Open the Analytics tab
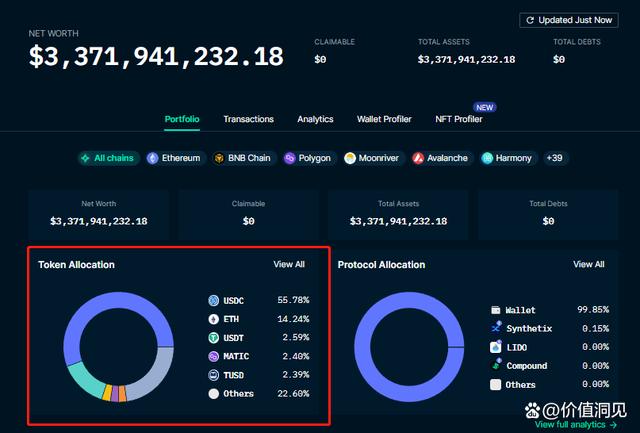640x433 pixels. click(315, 119)
